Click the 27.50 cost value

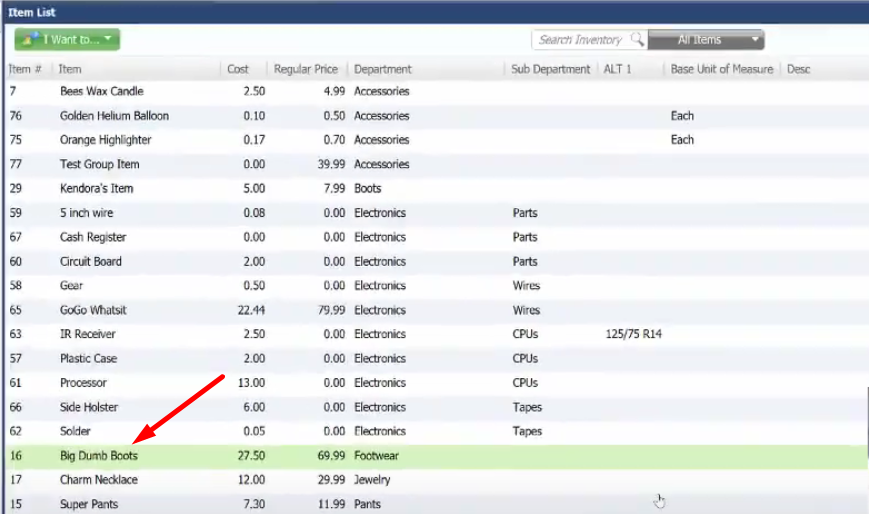(x=251, y=456)
